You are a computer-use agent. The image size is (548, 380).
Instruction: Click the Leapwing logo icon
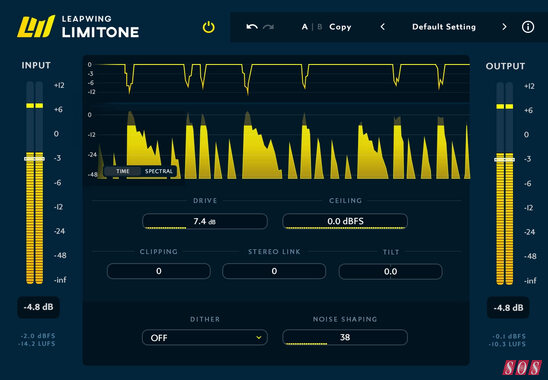(x=36, y=26)
